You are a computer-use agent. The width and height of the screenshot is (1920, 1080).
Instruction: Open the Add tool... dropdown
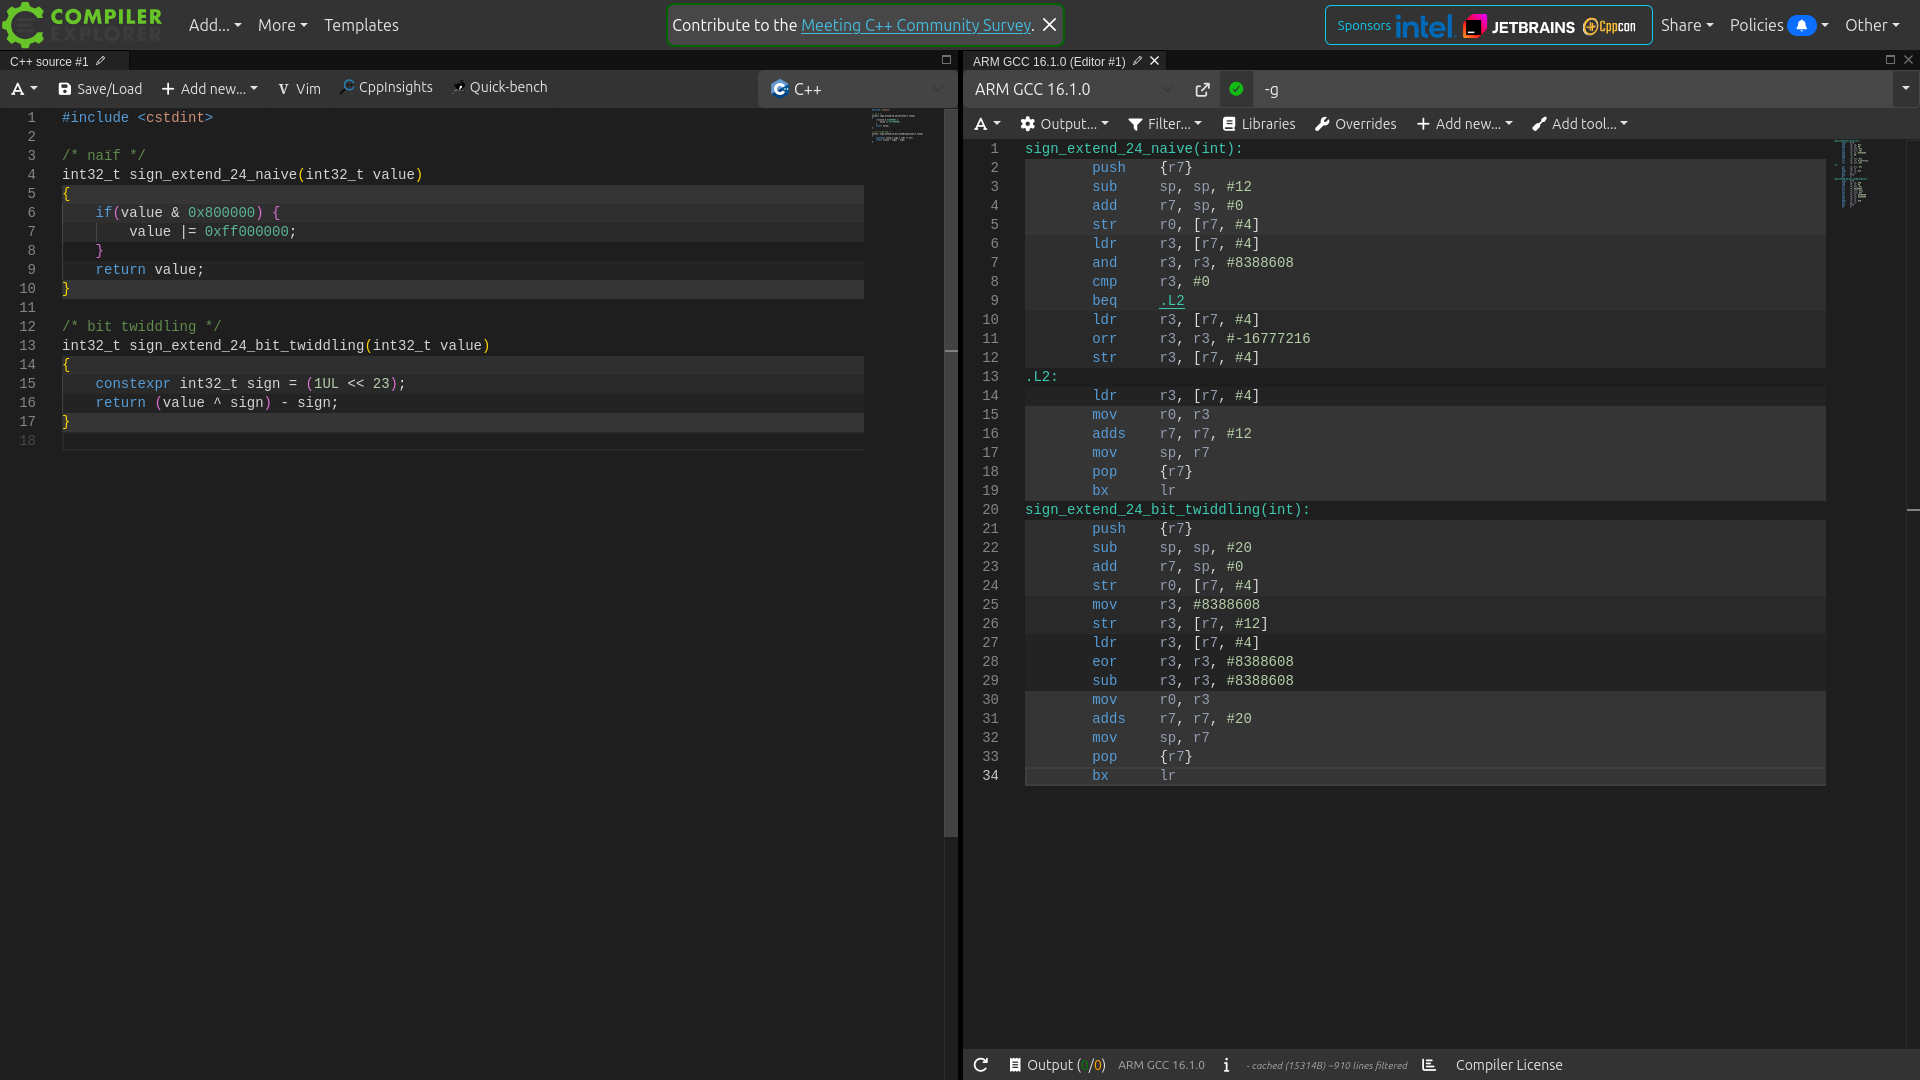[1580, 124]
